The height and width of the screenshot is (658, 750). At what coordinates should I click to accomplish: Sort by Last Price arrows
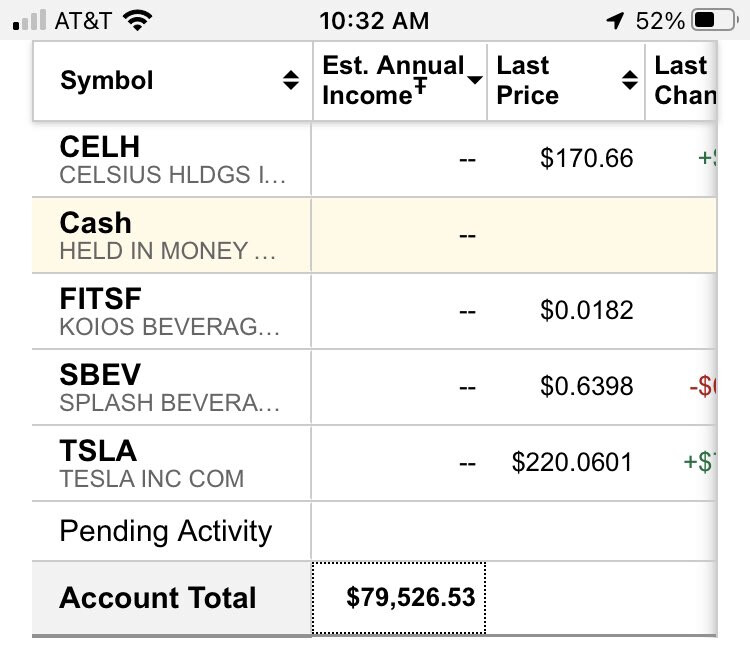[630, 80]
